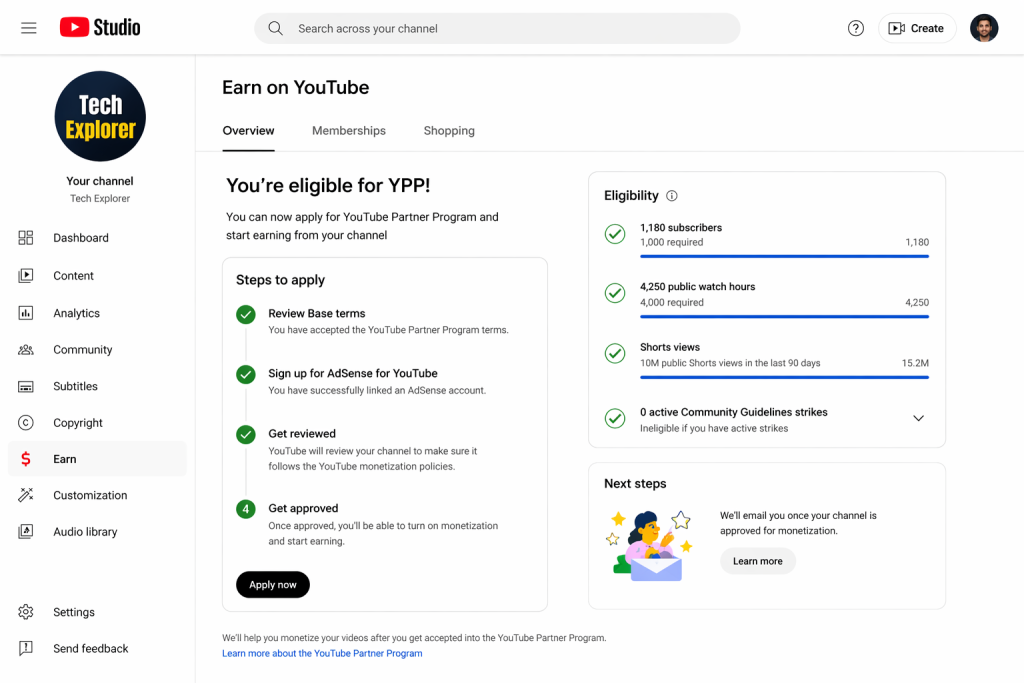This screenshot has width=1024, height=683.
Task: Click the '15.2M' Shorts views value
Action: point(915,363)
